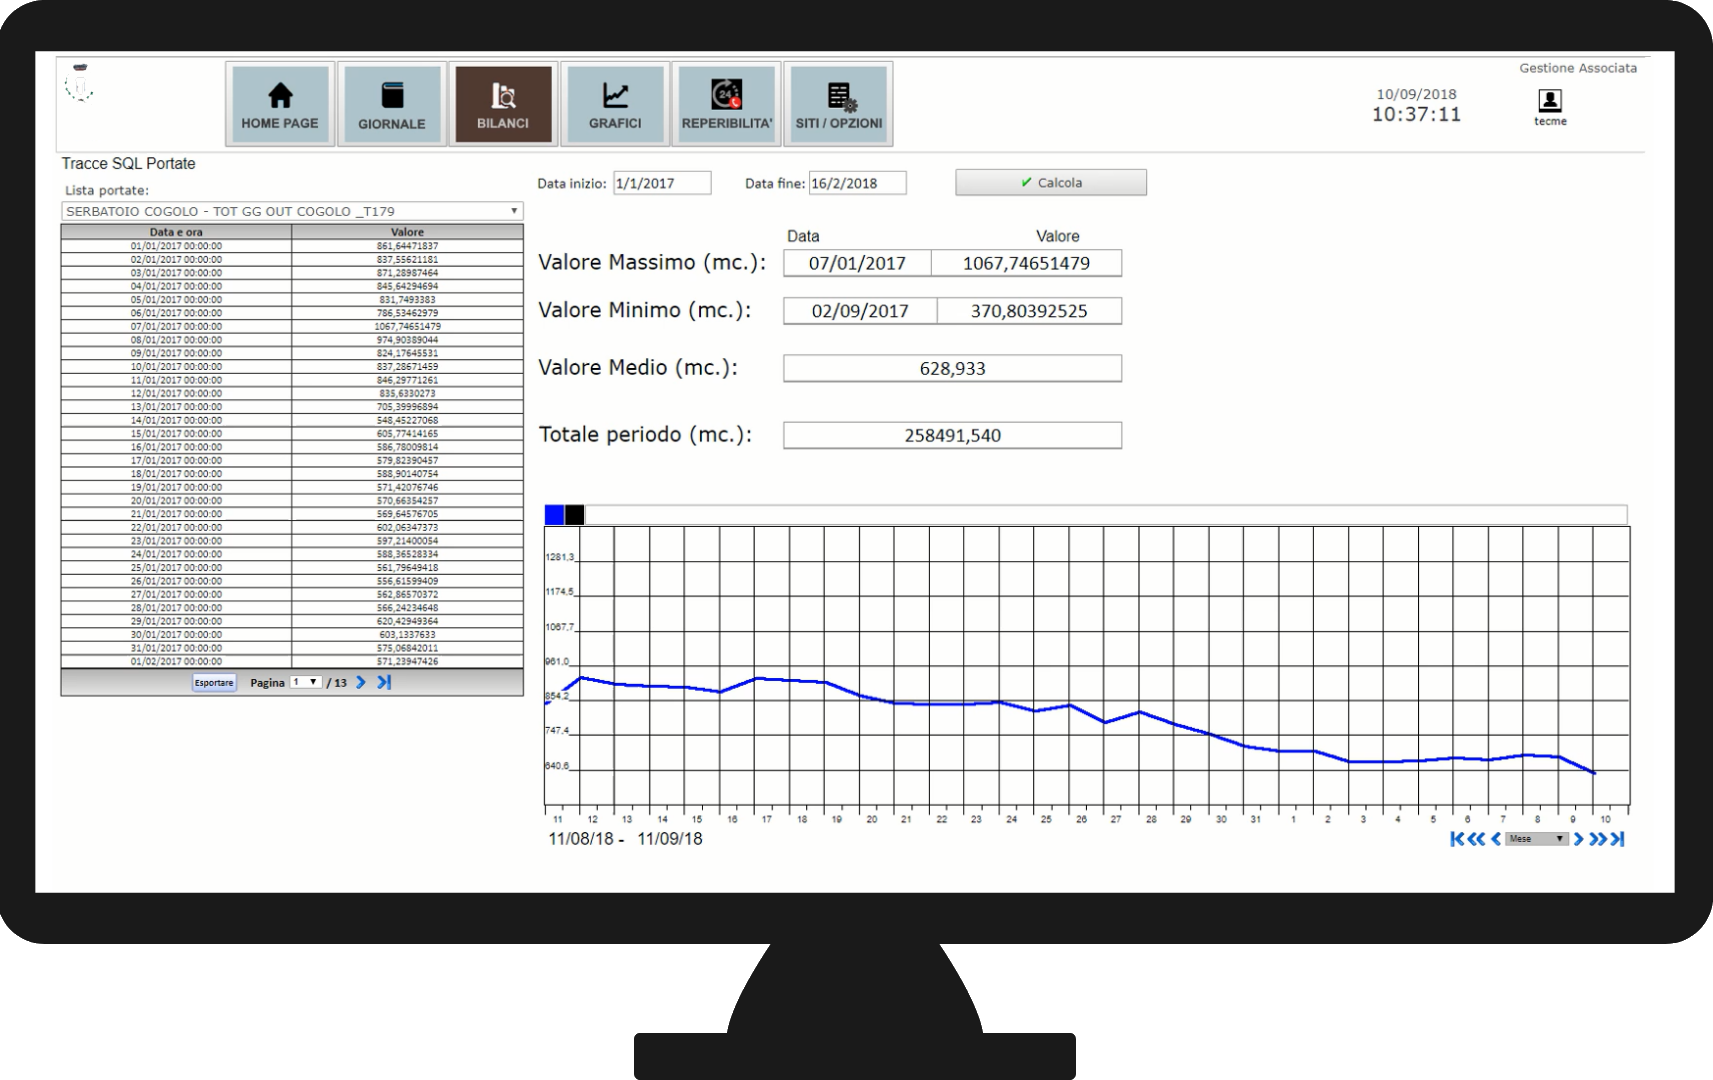Screen dimensions: 1713x1080
Task: Click the Valore Minimo date 02/09/2017
Action: click(860, 311)
